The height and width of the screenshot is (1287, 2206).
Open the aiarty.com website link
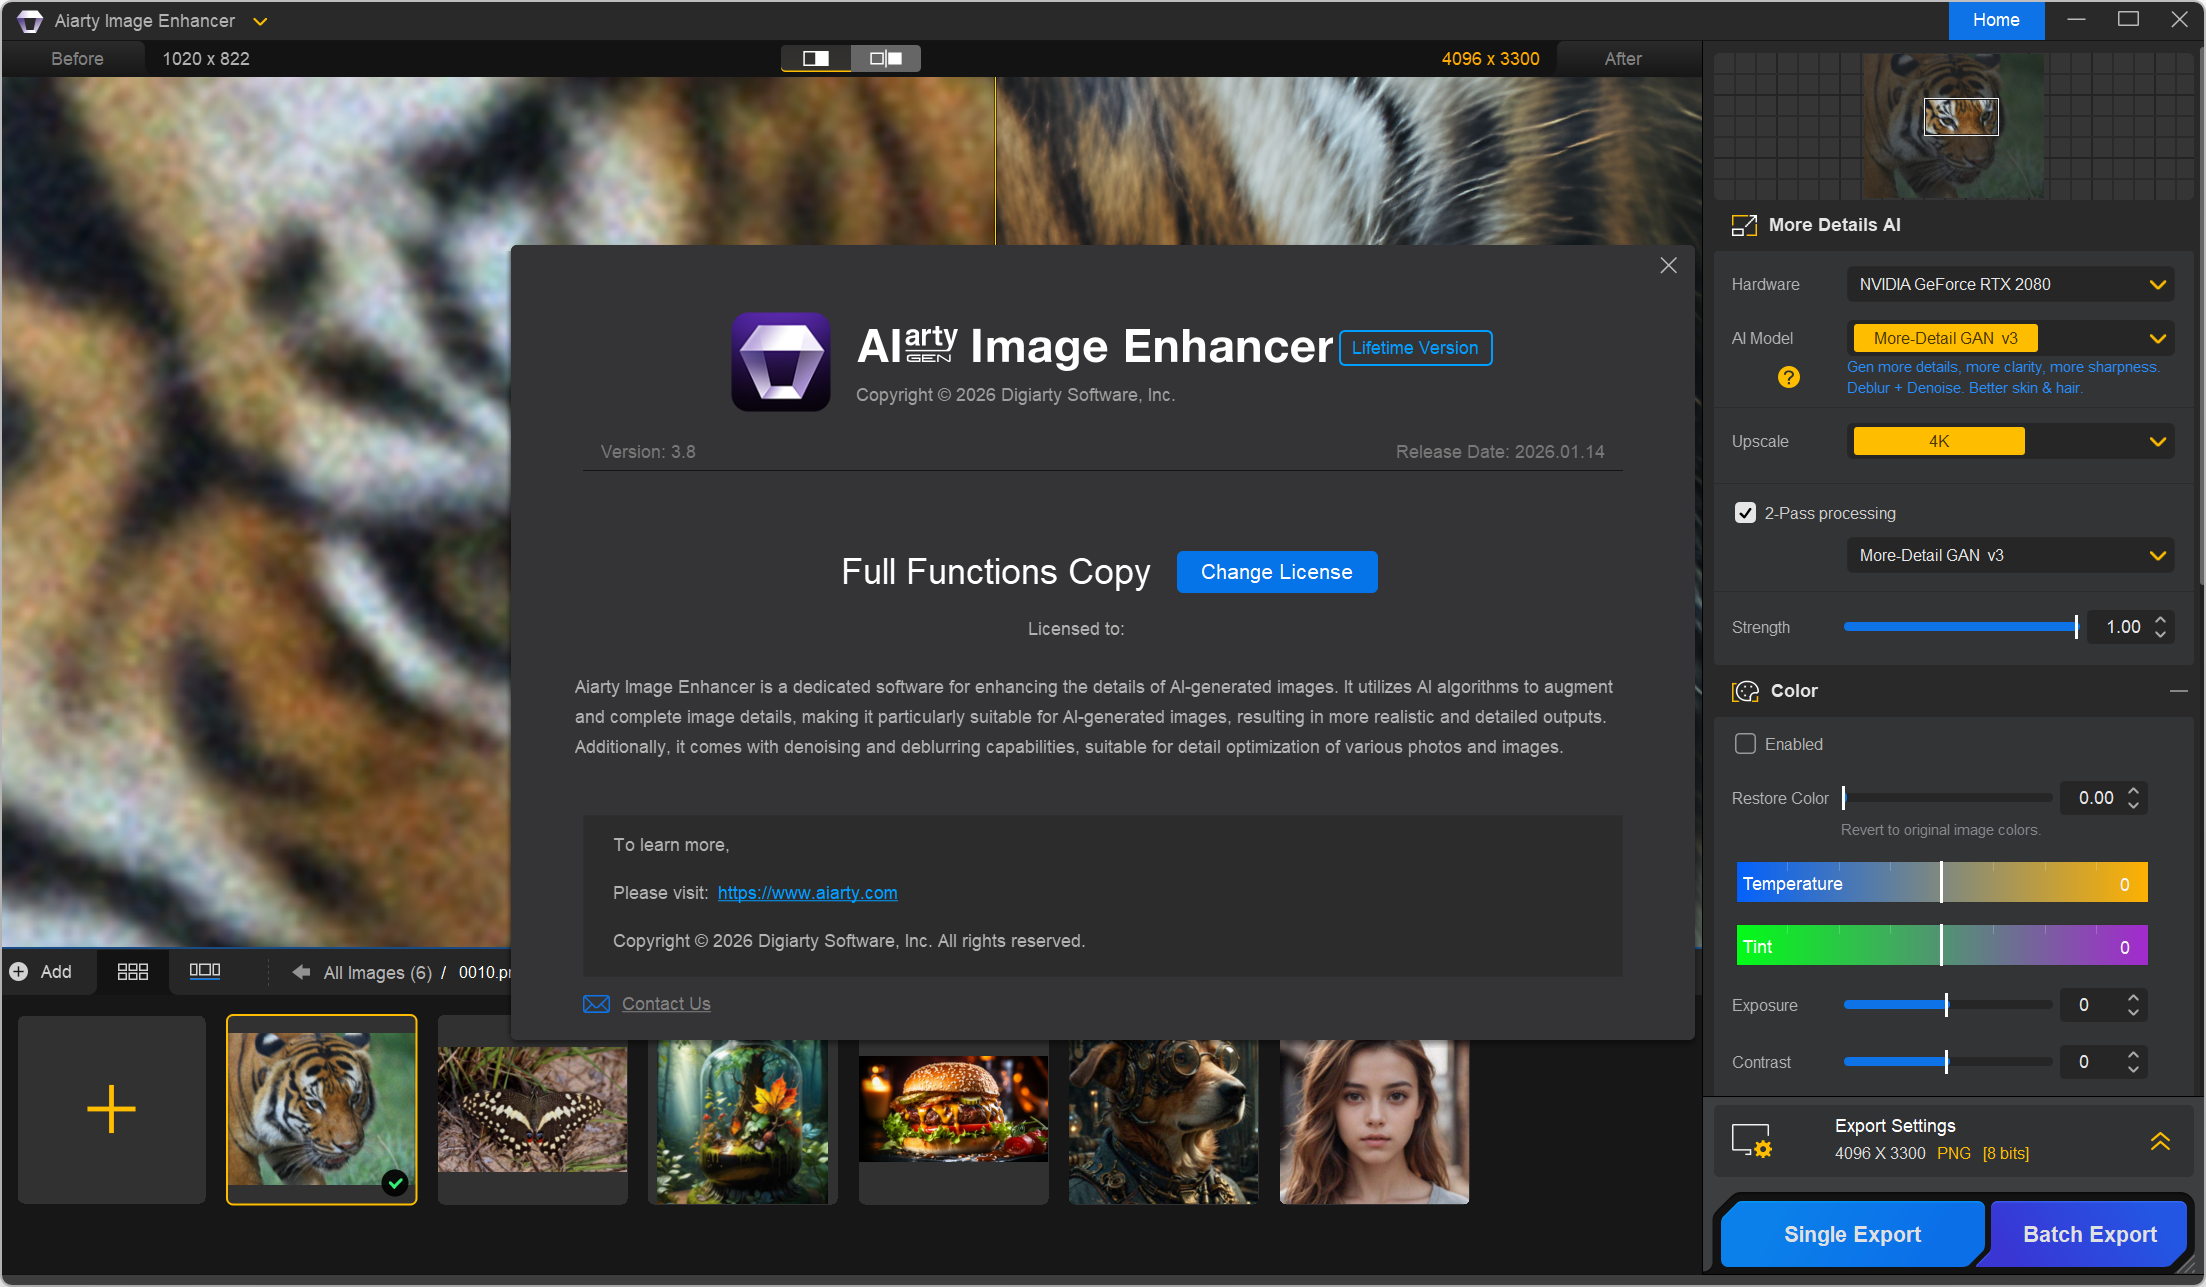coord(807,893)
